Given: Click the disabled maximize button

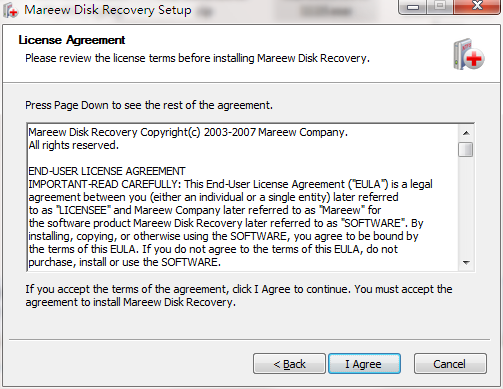Looking at the screenshot, I should 440,6.
